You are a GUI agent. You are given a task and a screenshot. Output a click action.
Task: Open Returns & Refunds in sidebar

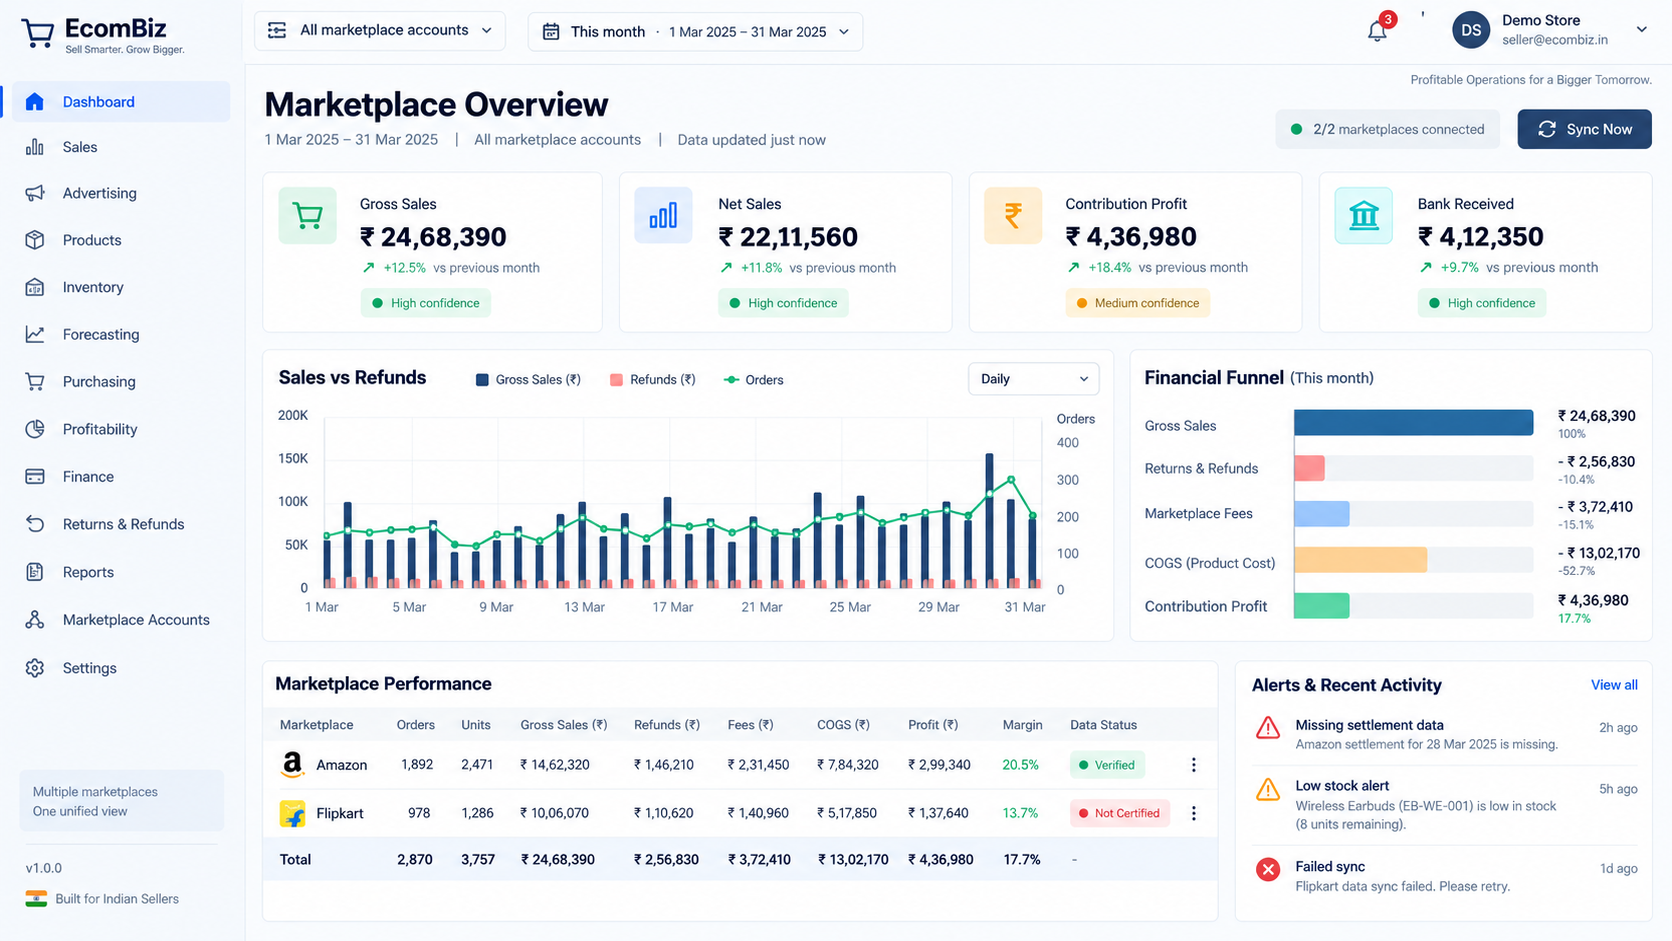121,524
